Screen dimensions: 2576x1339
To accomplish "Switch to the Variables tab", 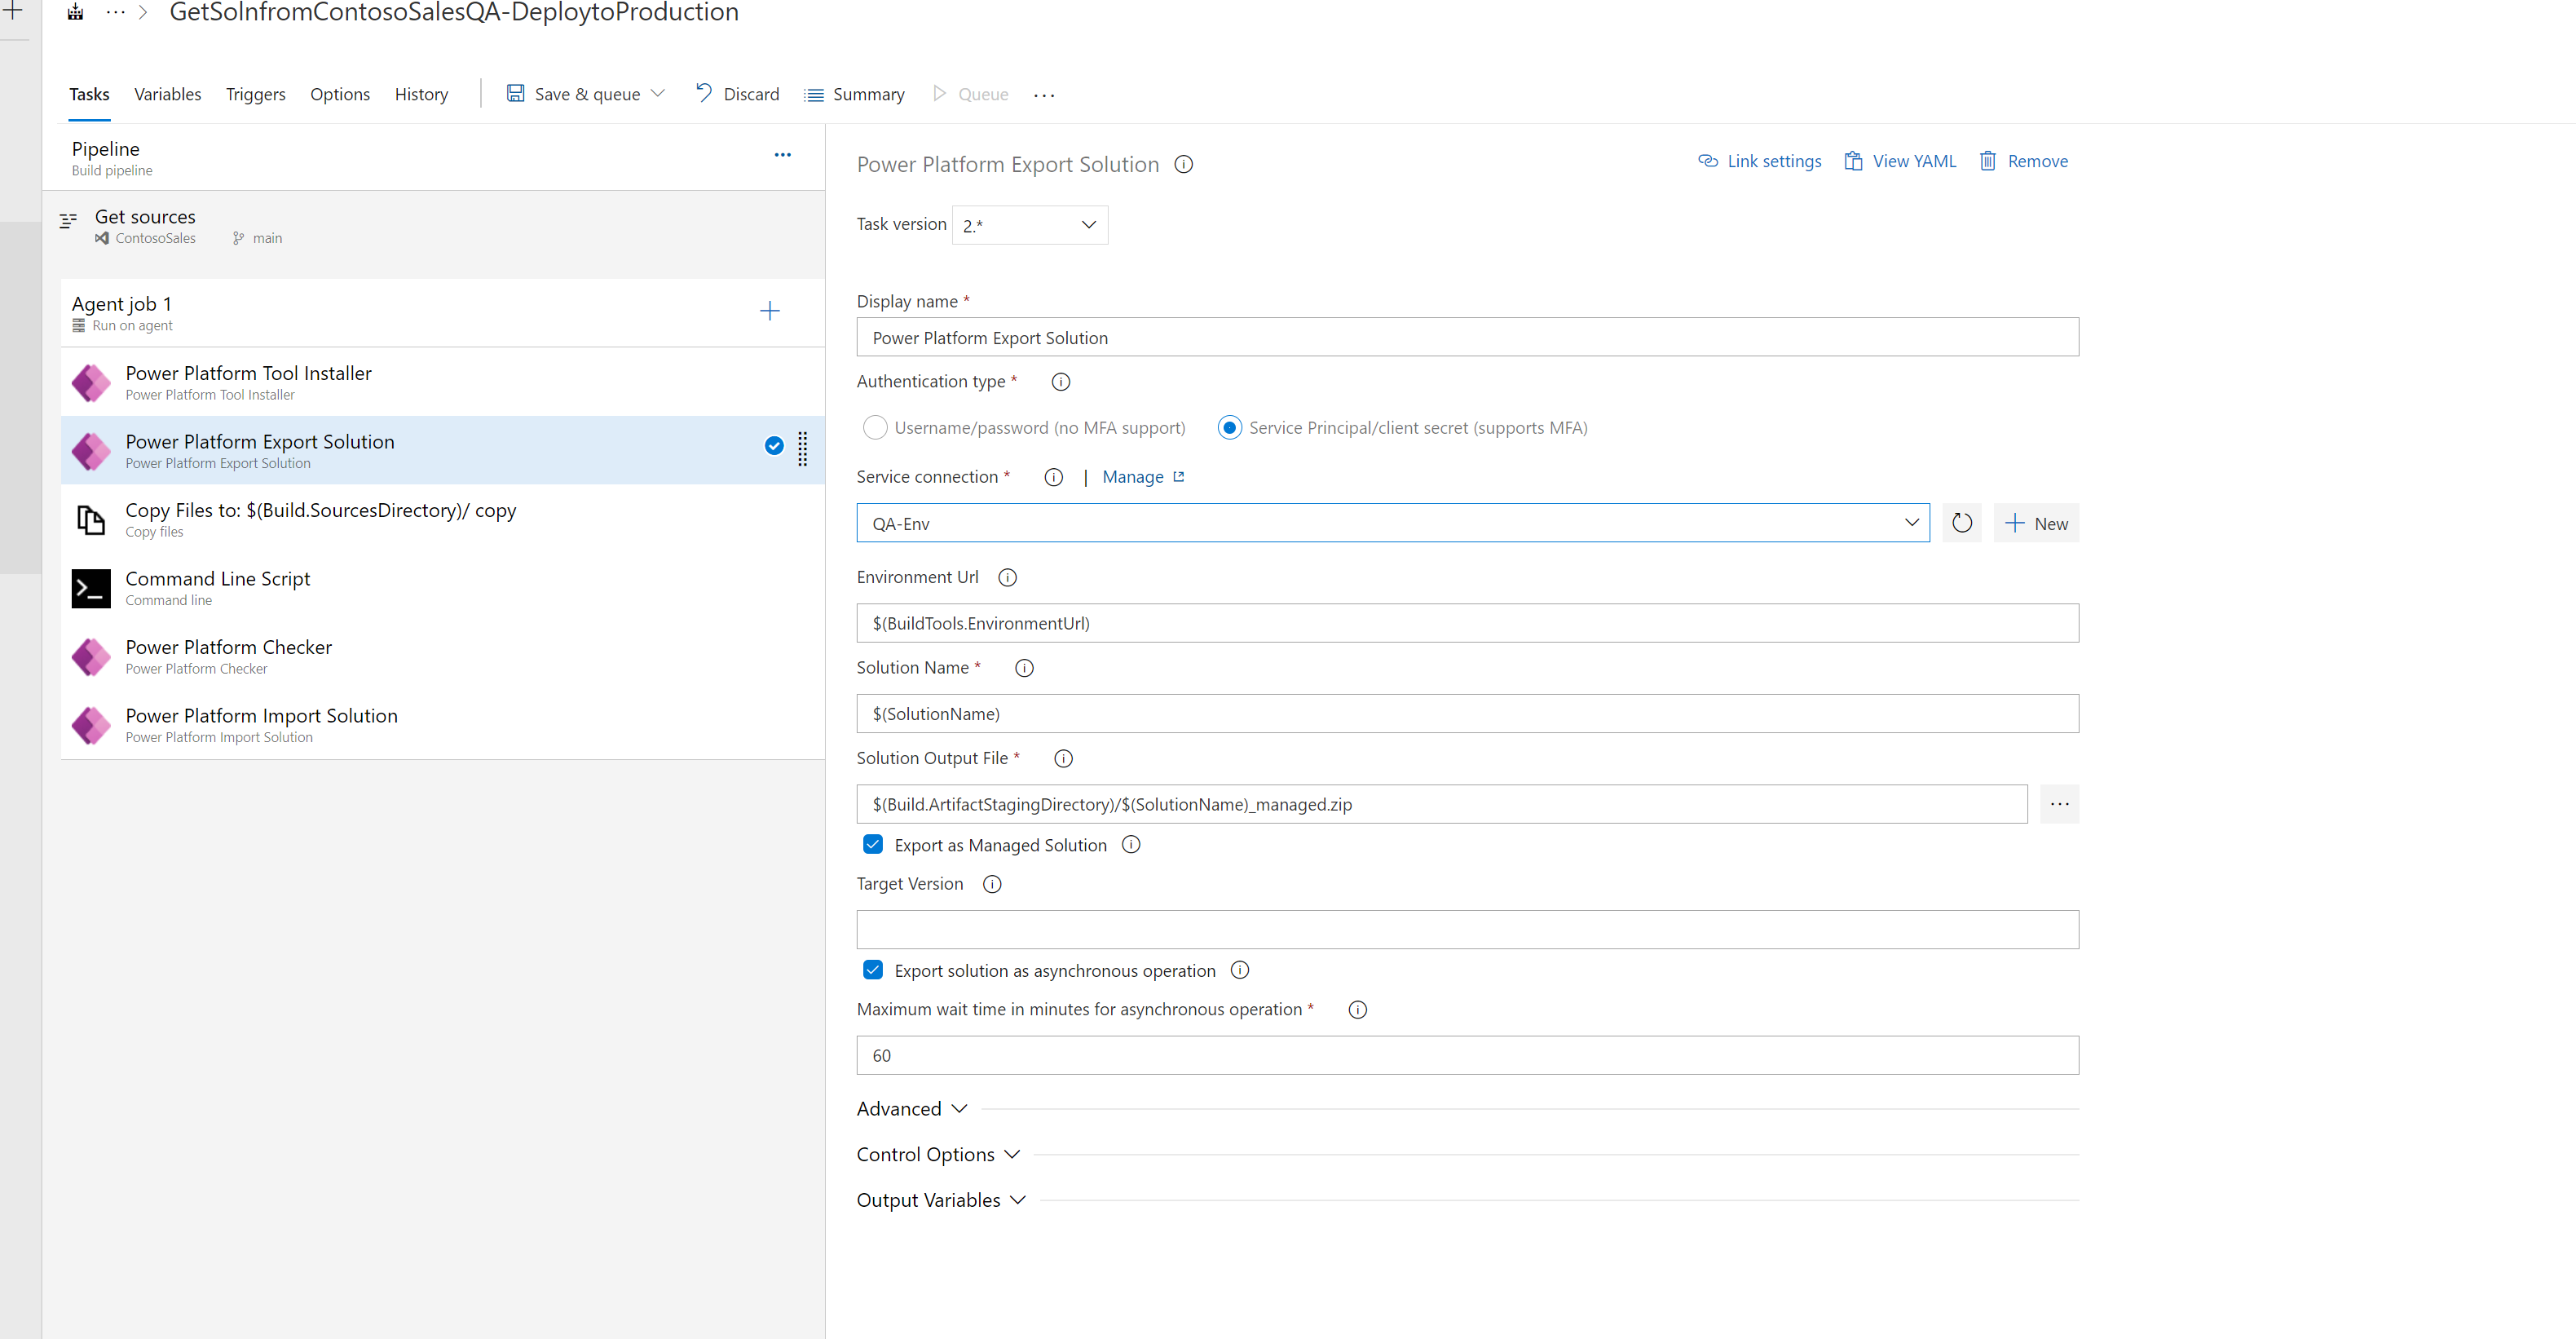I will [x=167, y=94].
